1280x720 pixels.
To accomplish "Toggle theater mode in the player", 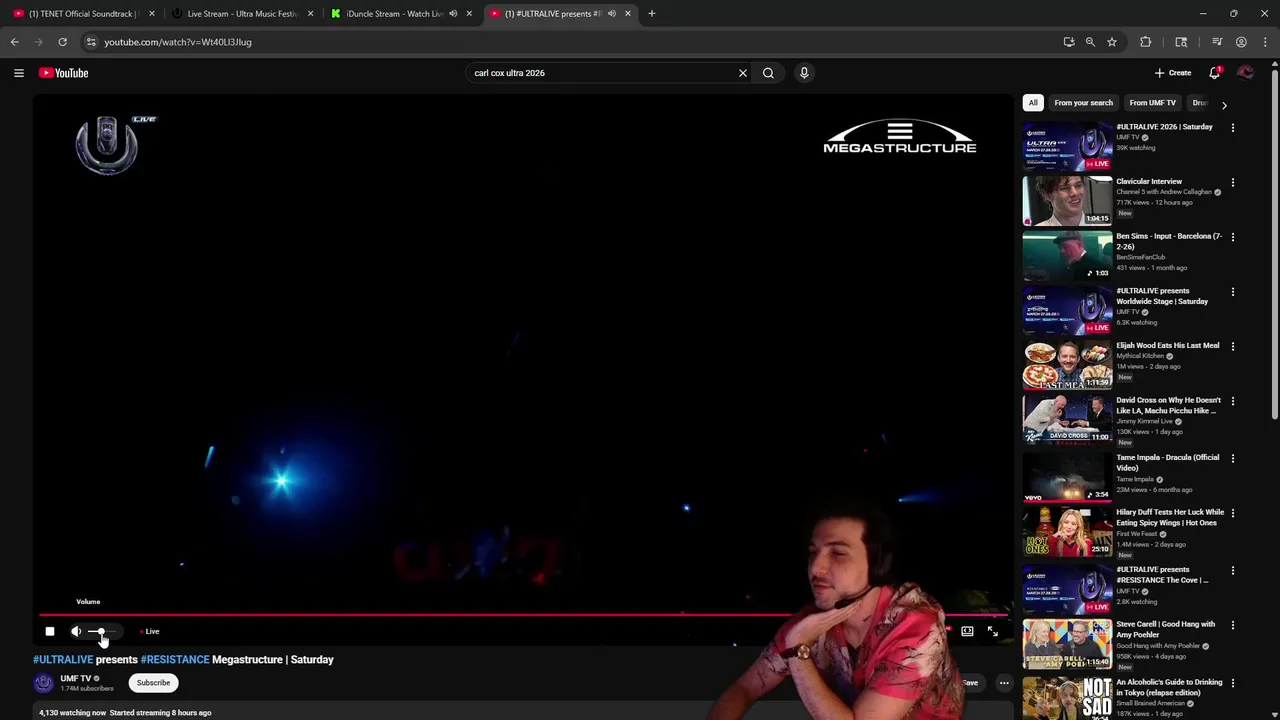I will click(x=967, y=631).
